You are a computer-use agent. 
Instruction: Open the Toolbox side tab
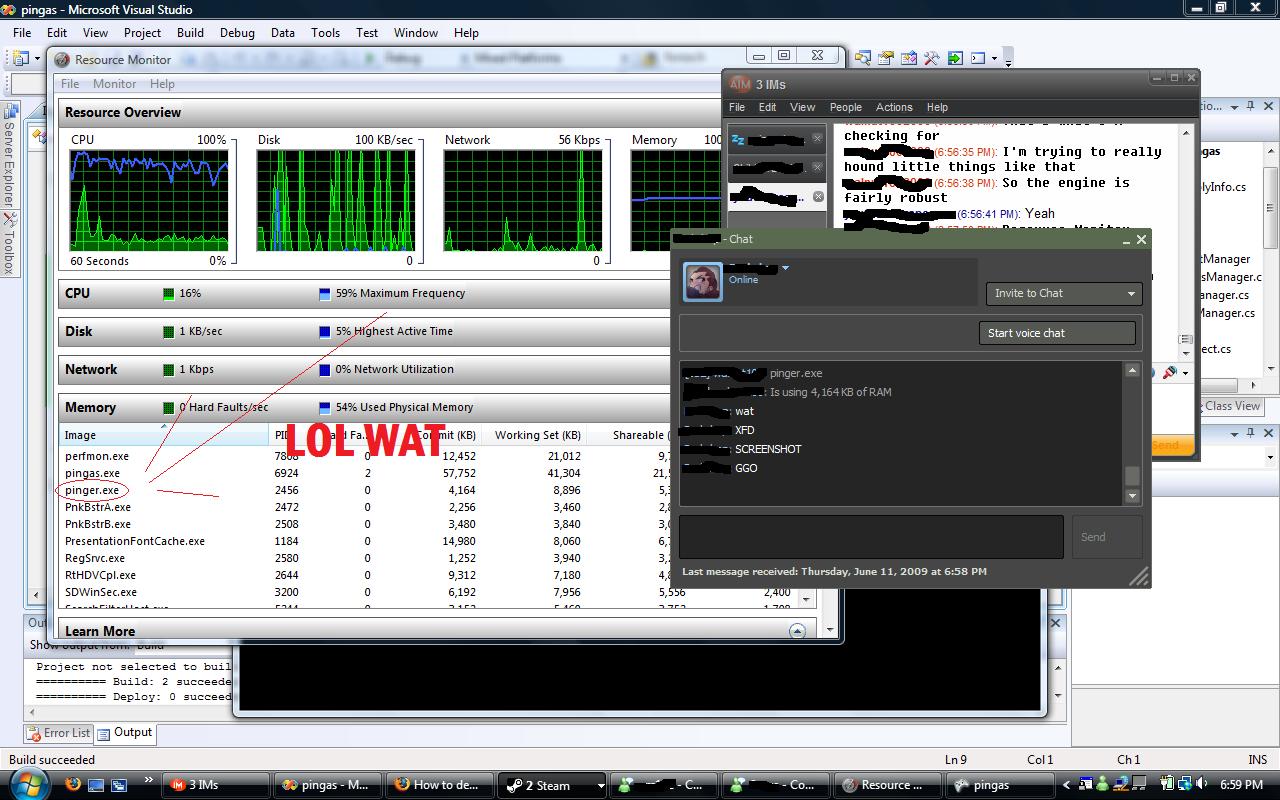[9, 244]
